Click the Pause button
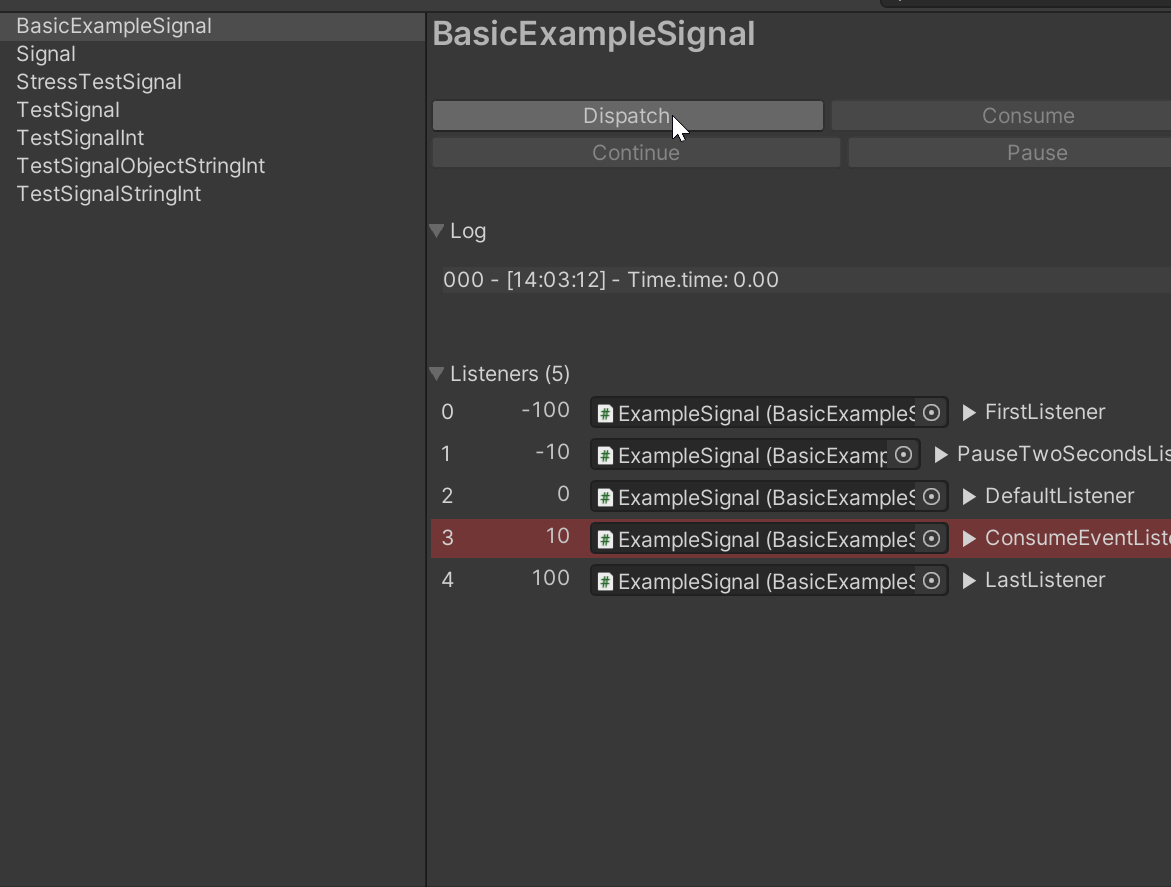Viewport: 1171px width, 887px height. (x=1036, y=153)
